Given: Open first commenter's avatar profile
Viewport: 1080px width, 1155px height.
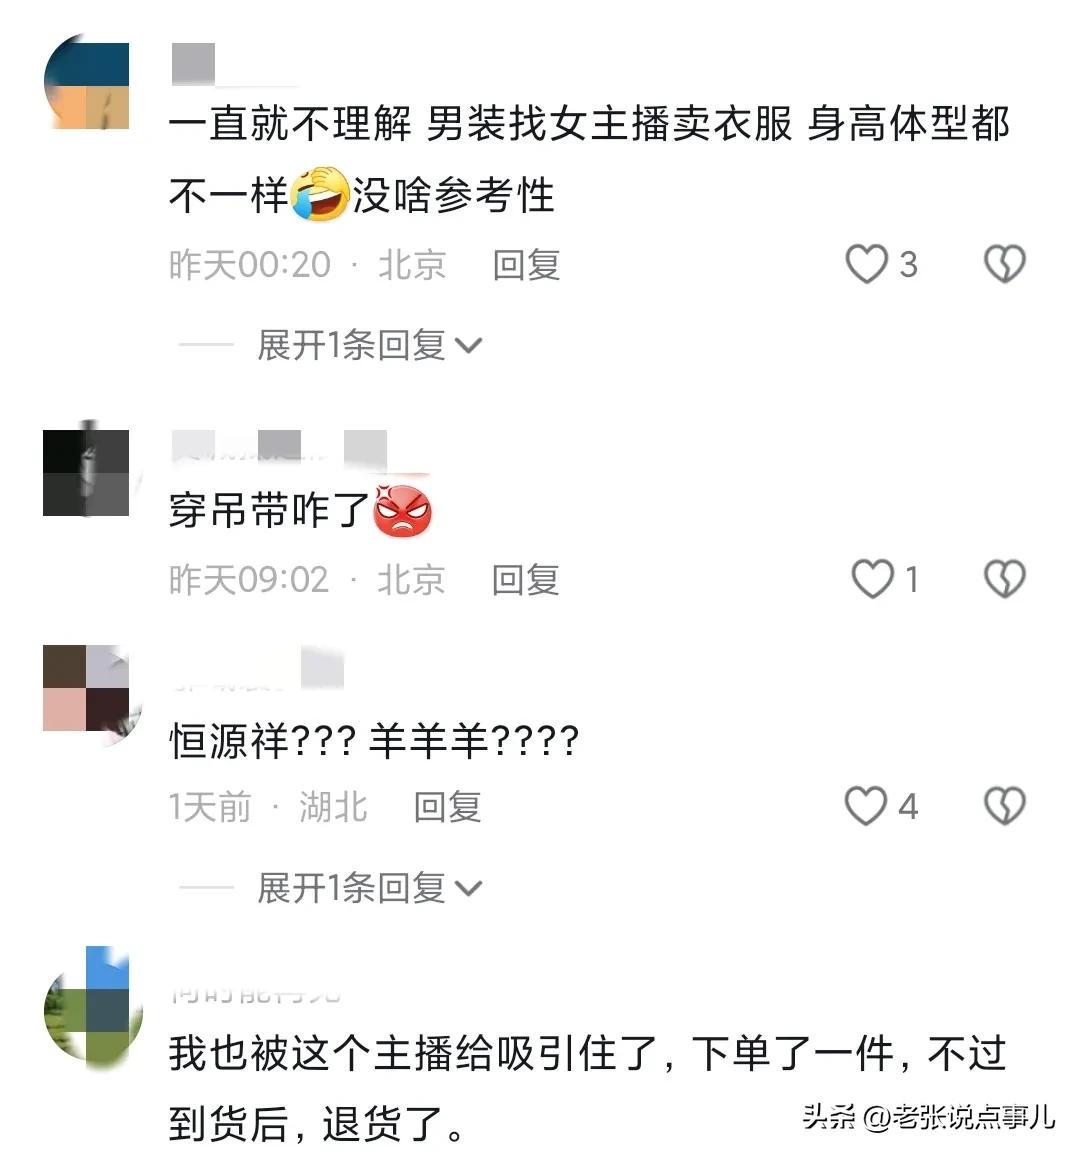Looking at the screenshot, I should [x=87, y=82].
